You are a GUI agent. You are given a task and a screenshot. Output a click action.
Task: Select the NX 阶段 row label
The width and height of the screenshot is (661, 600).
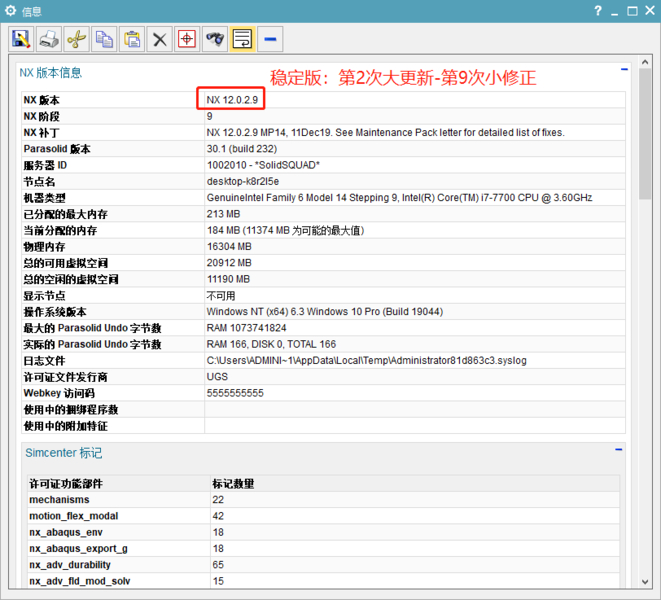pyautogui.click(x=41, y=116)
